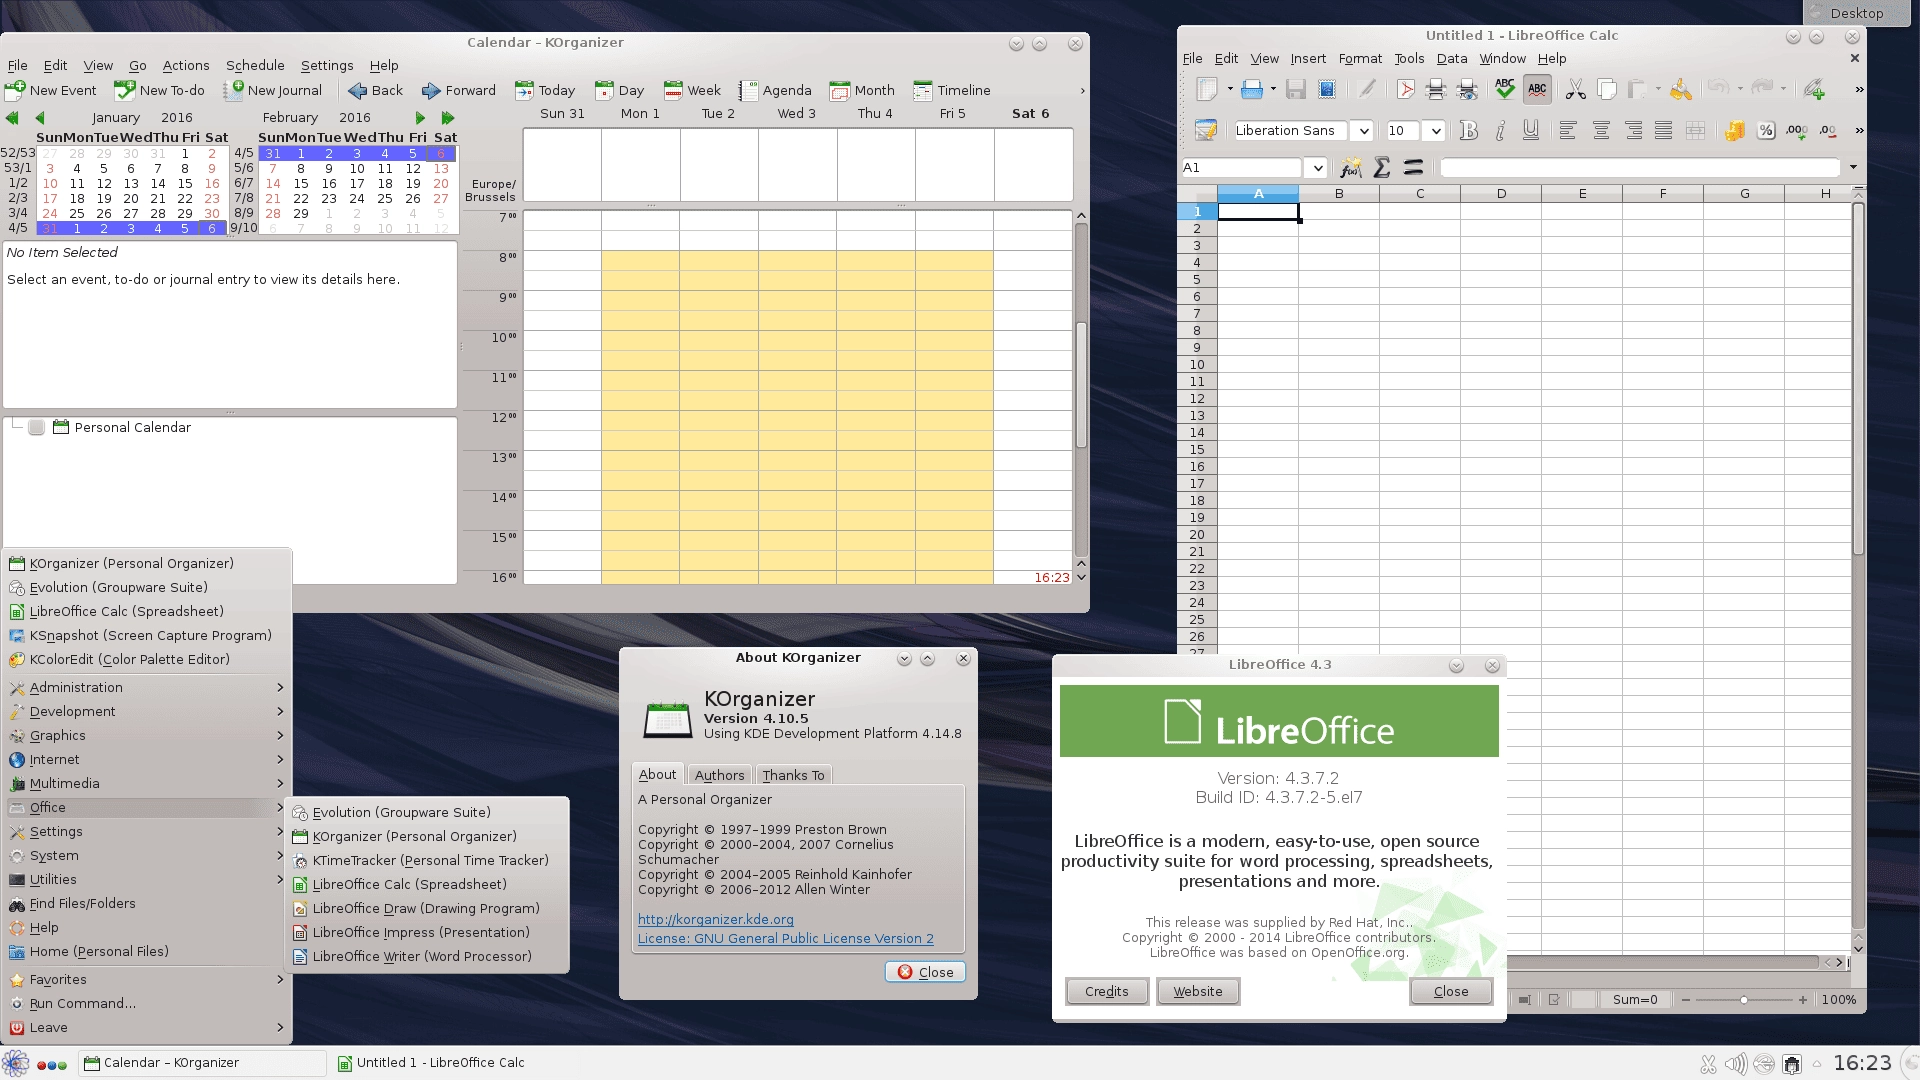Expand the formula bar in Calc
Screen dimensions: 1920x1080
pos(1853,168)
